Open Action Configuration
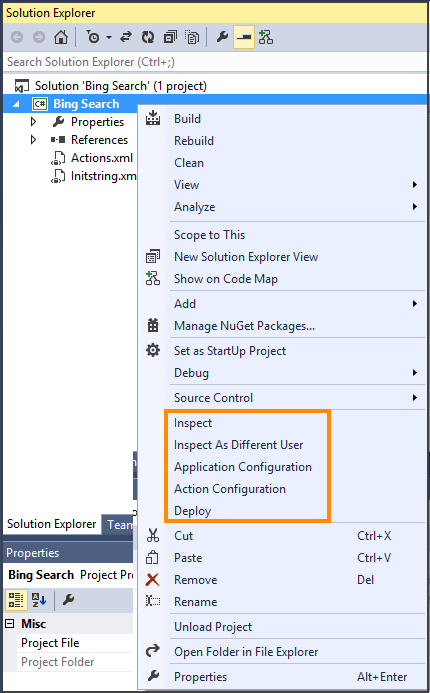430x693 pixels. [x=230, y=489]
